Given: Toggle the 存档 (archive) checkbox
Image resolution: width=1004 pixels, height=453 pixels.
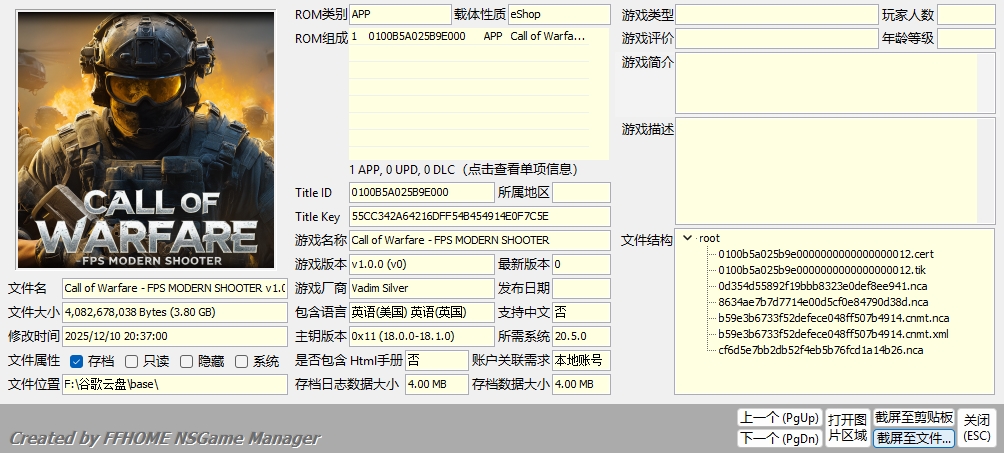Looking at the screenshot, I should tap(77, 361).
